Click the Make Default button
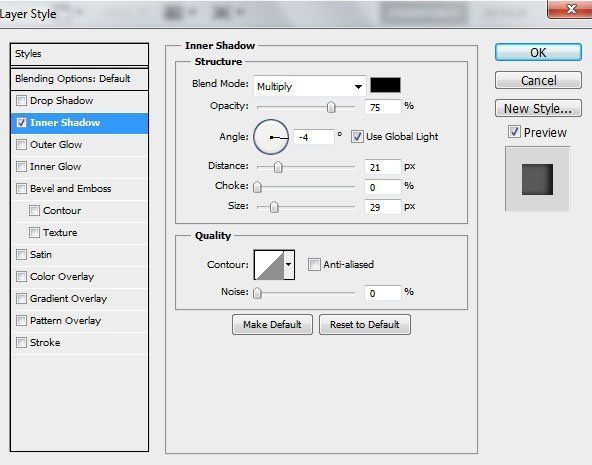This screenshot has width=592, height=465. tap(272, 325)
